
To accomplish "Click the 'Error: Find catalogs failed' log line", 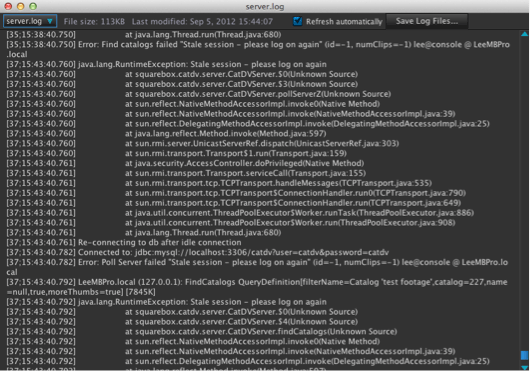I will coord(258,49).
